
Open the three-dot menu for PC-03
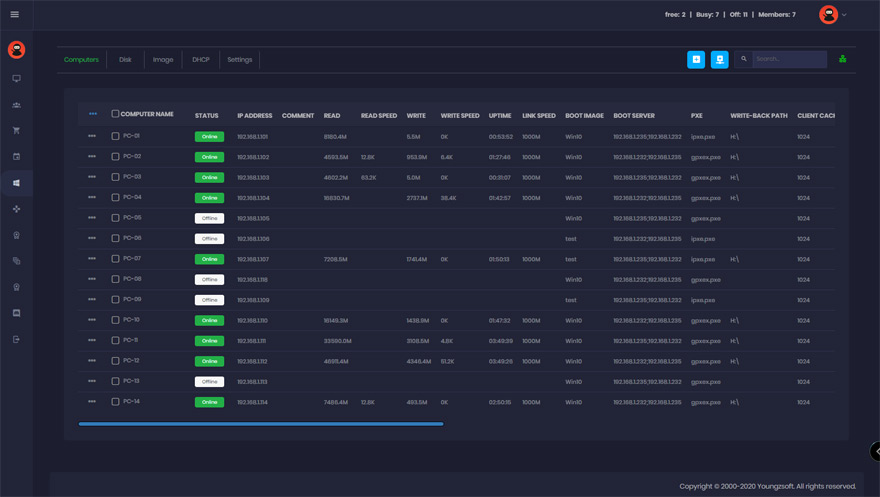(92, 177)
